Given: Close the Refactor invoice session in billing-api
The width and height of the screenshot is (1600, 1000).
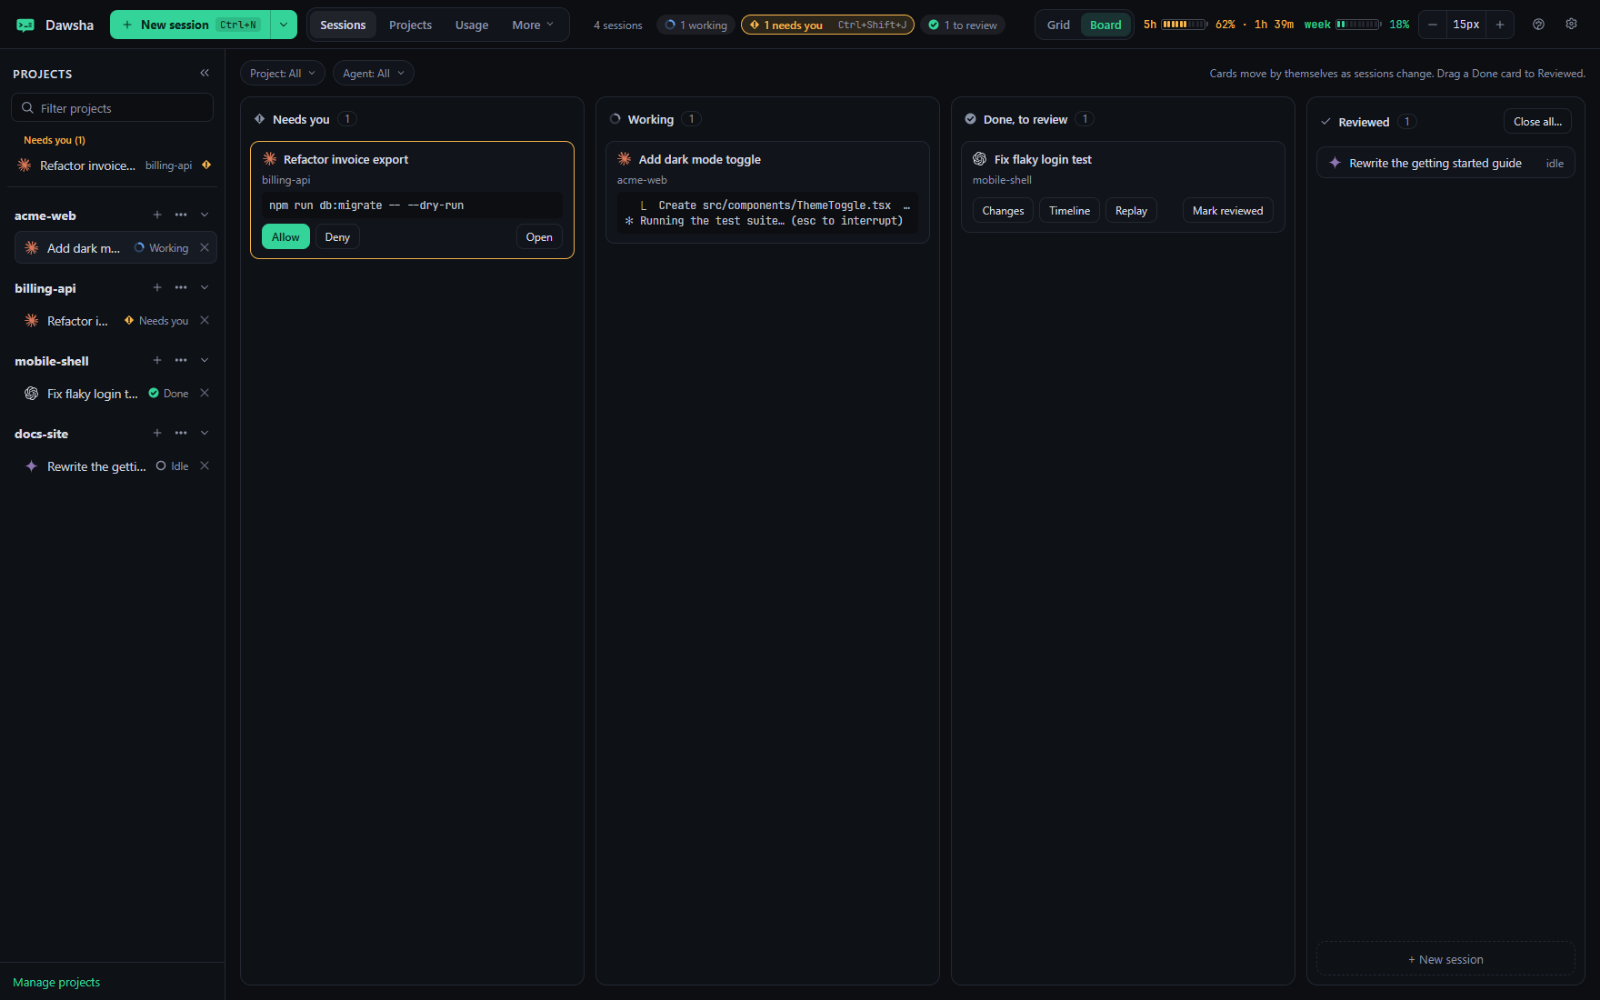Looking at the screenshot, I should coord(204,321).
